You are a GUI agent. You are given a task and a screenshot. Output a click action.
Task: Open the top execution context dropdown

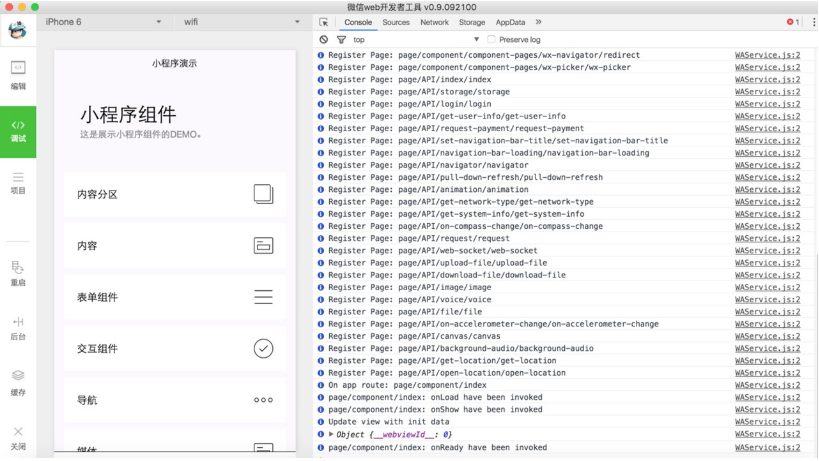pyautogui.click(x=416, y=39)
